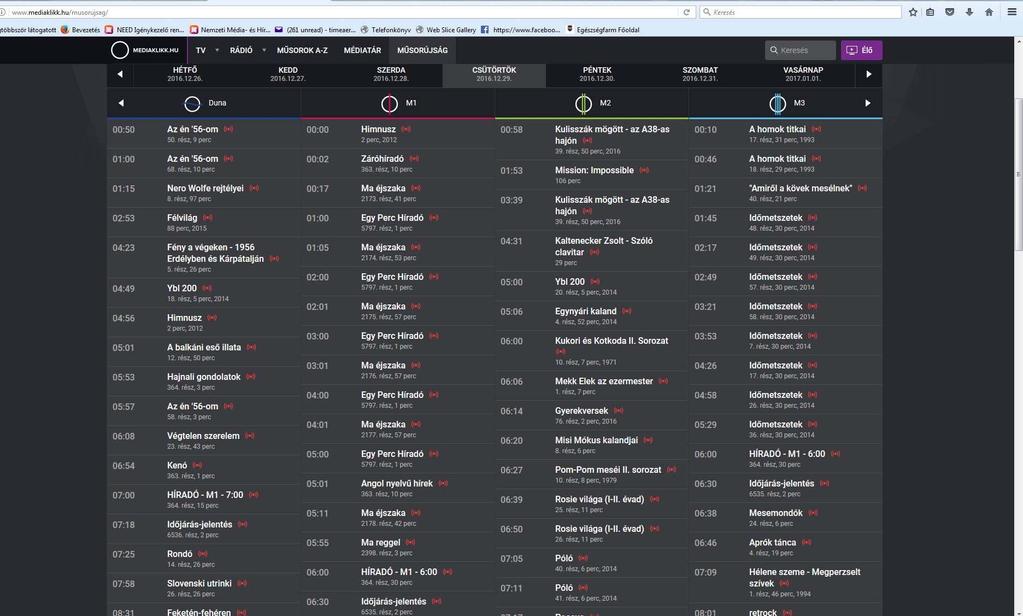This screenshot has height=616, width=1023.
Task: Click the purple Élő live button
Action: (x=861, y=50)
